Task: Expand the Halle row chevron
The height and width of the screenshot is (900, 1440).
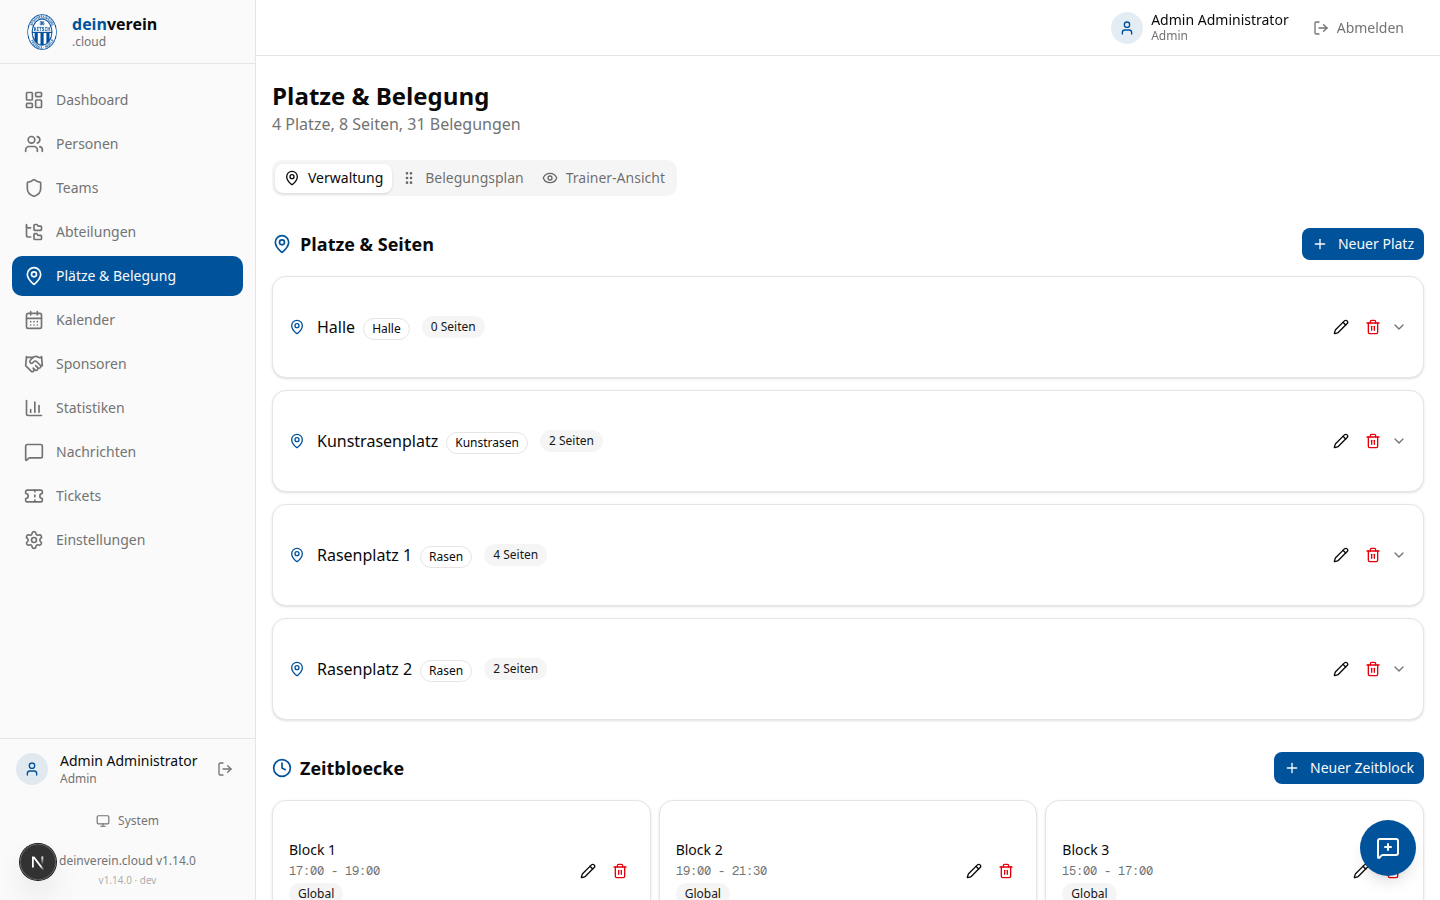Action: pos(1399,327)
